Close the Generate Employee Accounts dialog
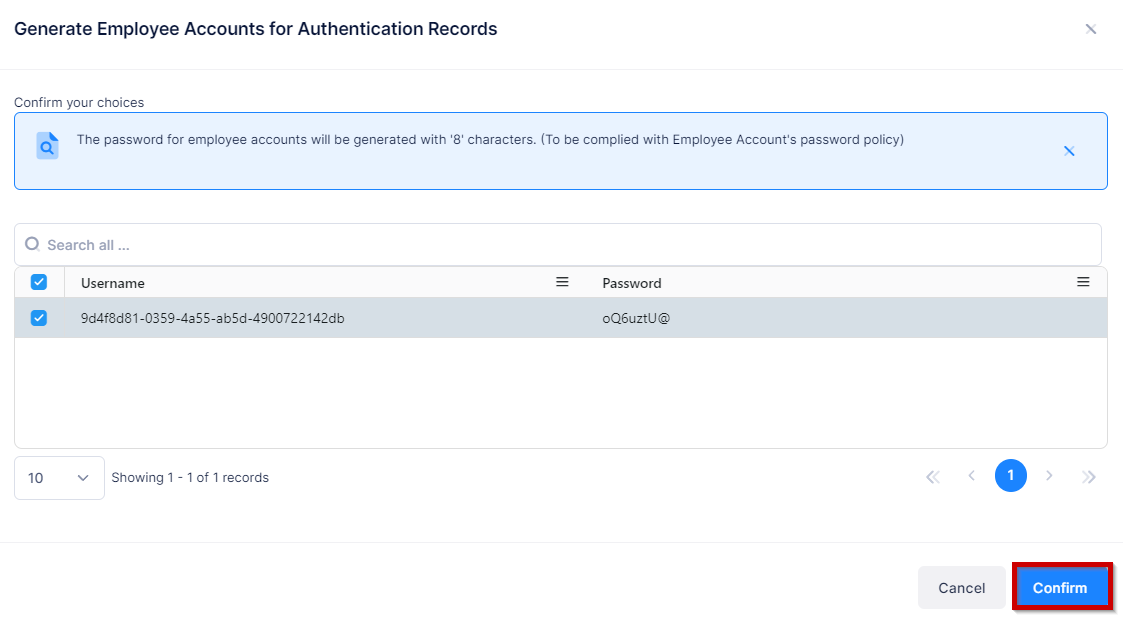 pyautogui.click(x=1091, y=29)
